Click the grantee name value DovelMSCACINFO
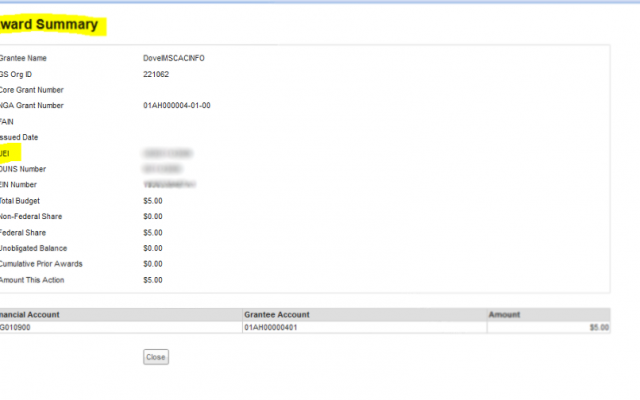Image resolution: width=640 pixels, height=400 pixels. point(174,58)
